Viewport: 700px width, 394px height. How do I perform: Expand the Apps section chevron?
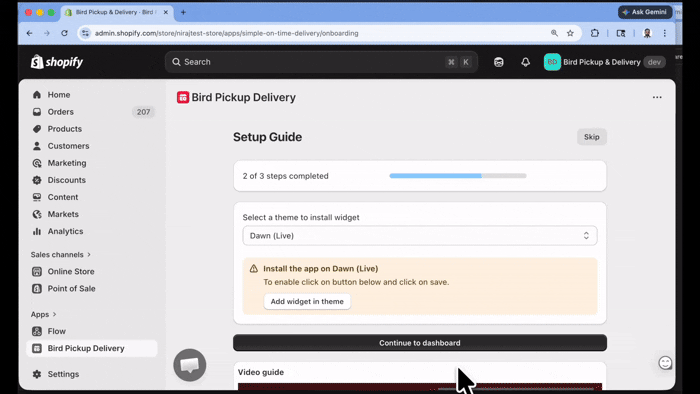[54, 314]
